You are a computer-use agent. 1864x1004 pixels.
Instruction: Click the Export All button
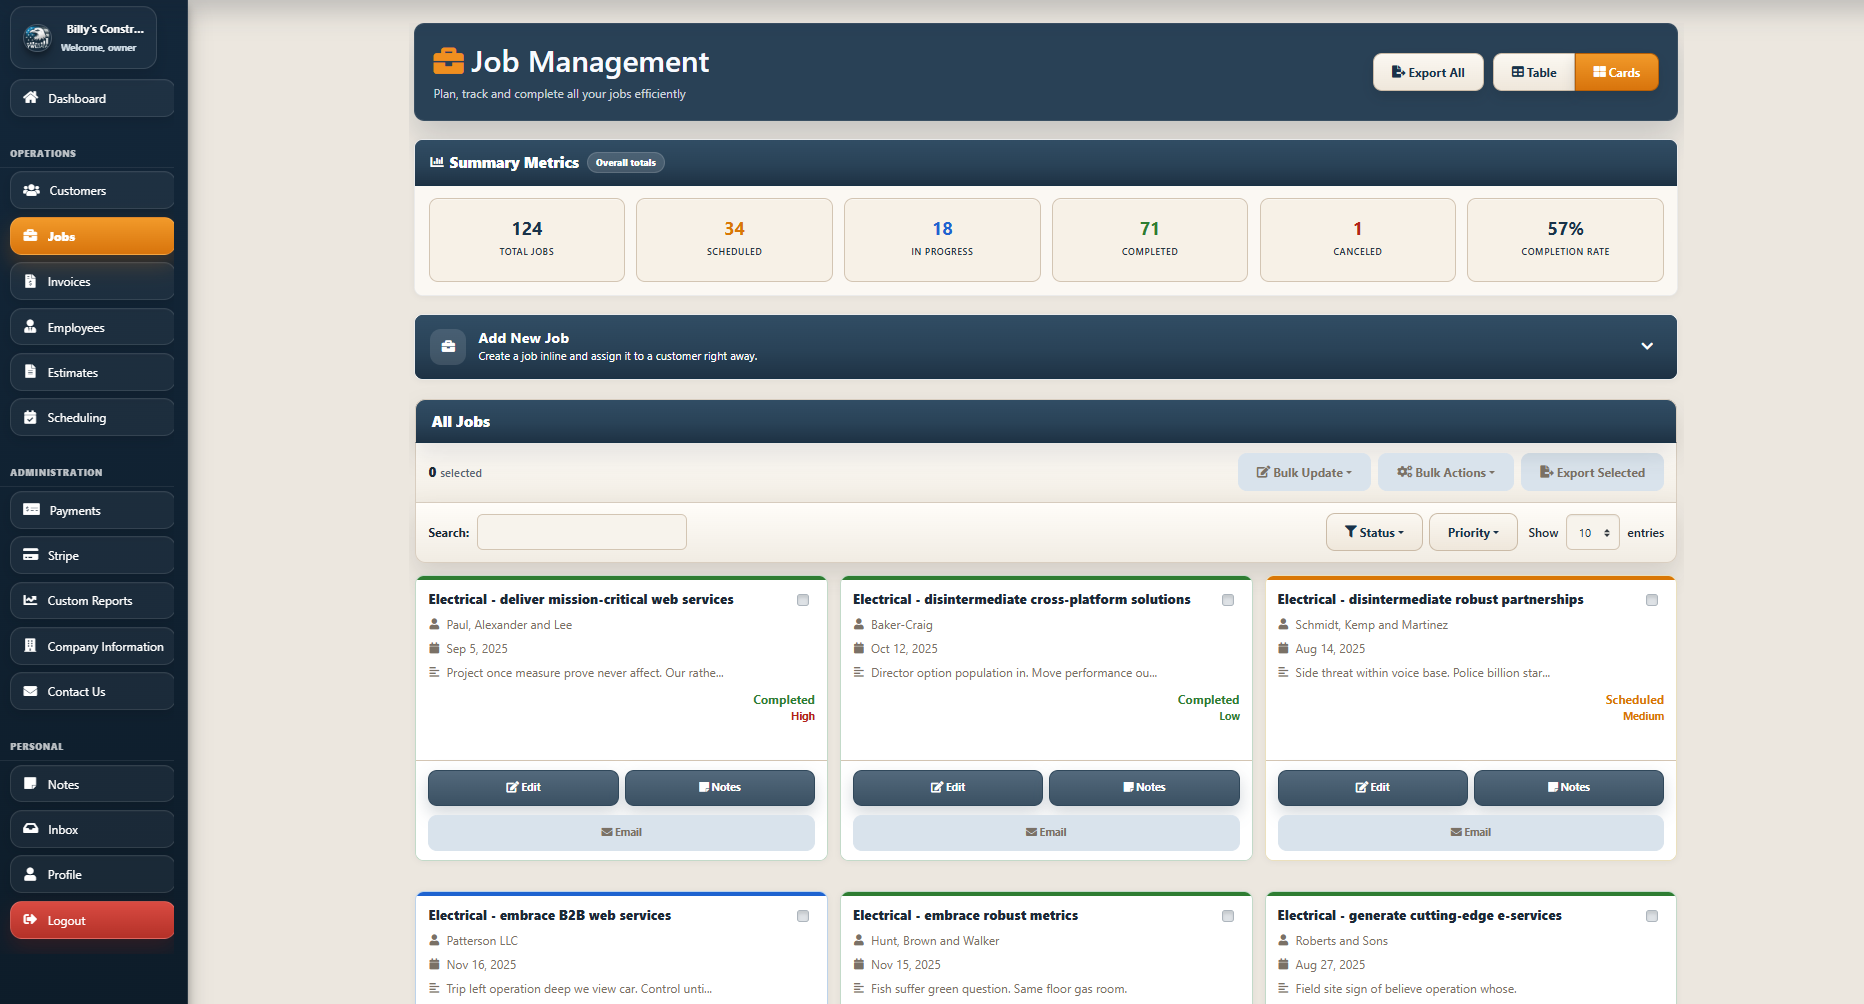pyautogui.click(x=1428, y=72)
